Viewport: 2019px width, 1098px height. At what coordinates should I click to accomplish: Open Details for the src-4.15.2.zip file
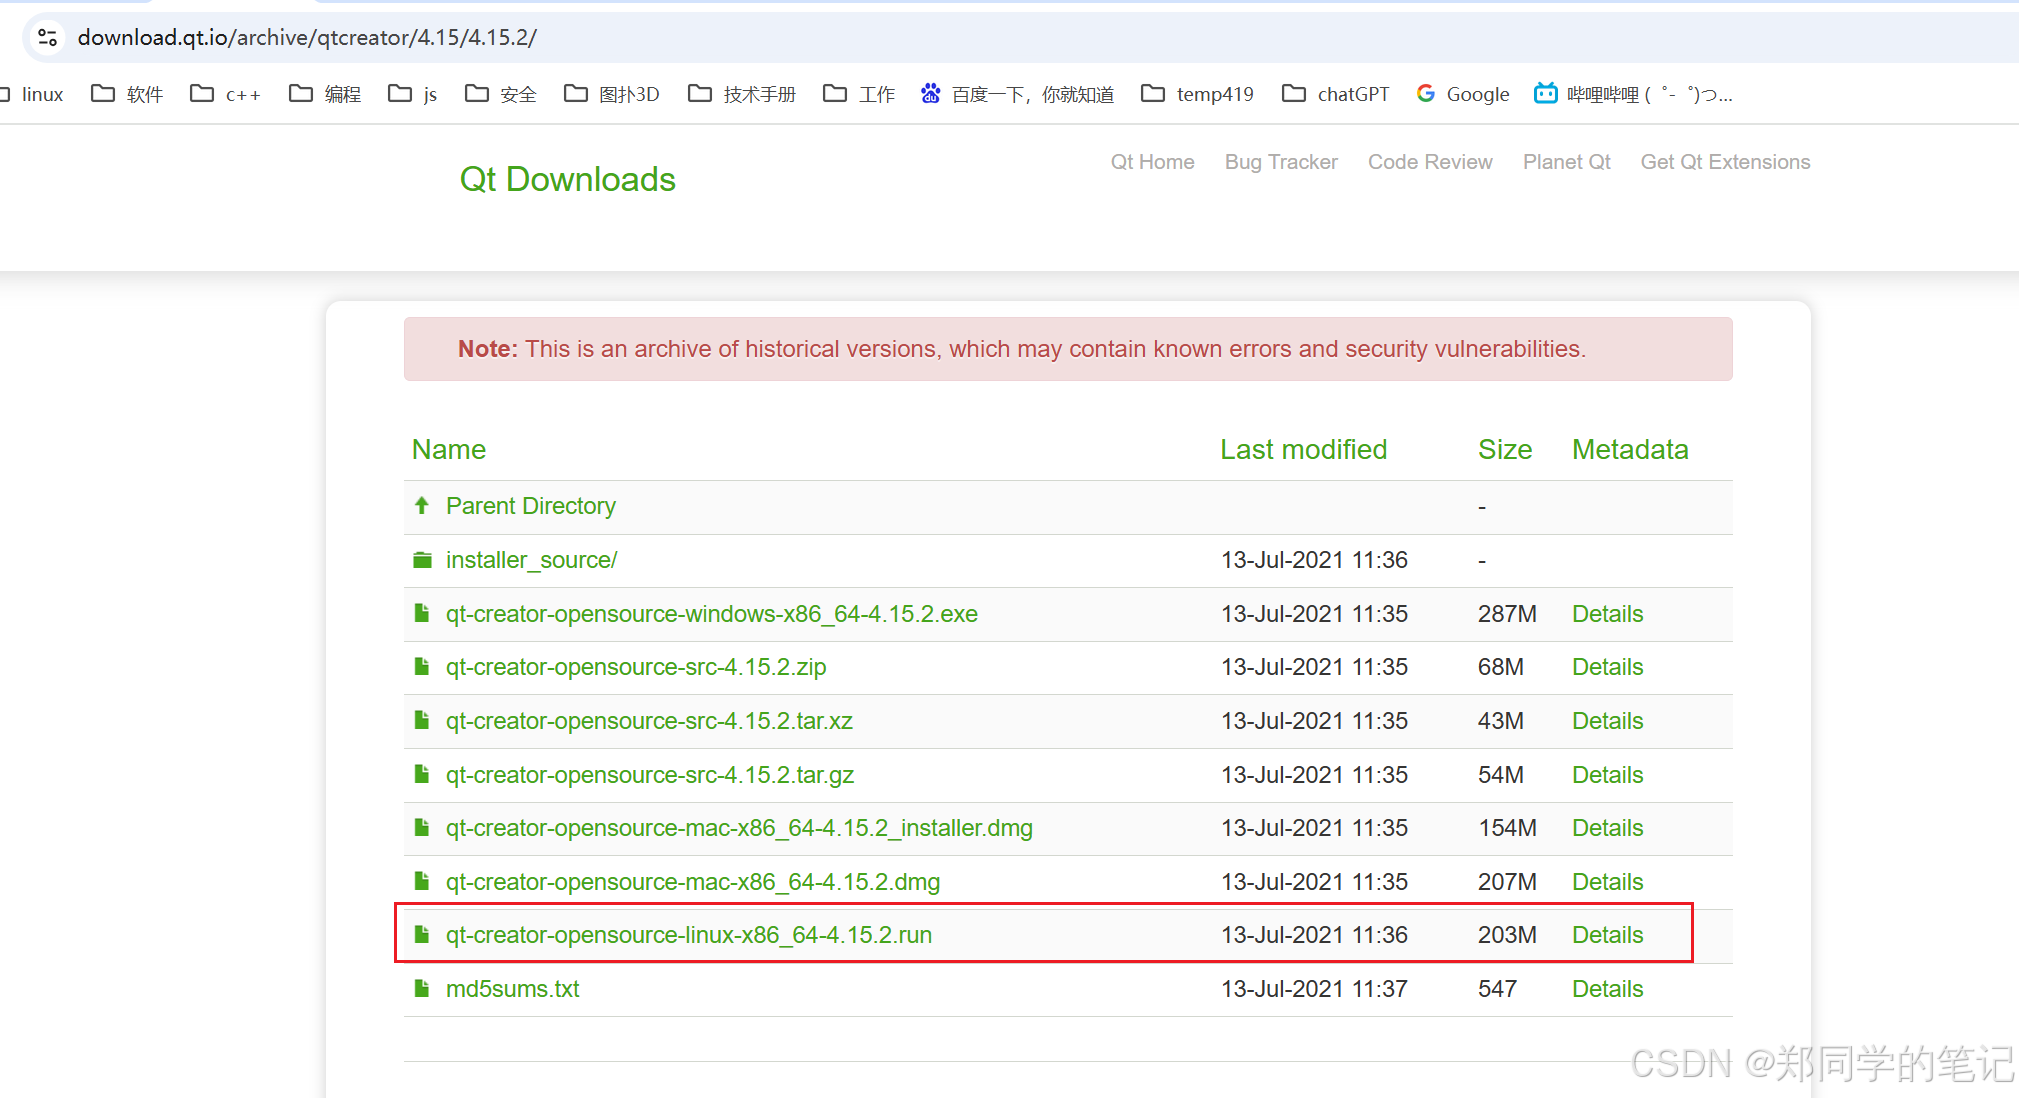pyautogui.click(x=1606, y=667)
